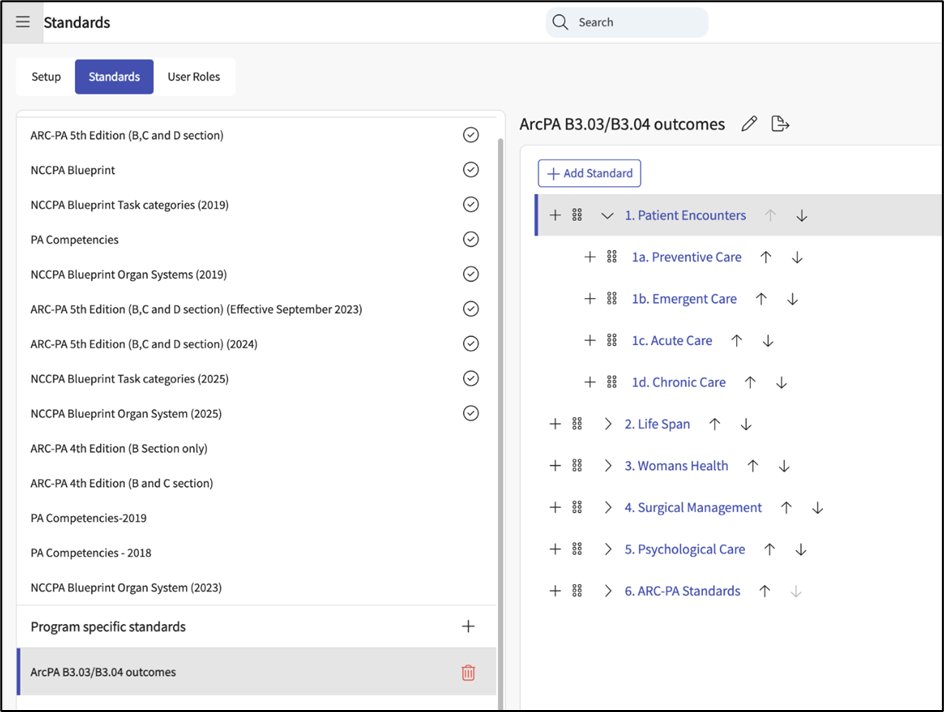Switch to the User Roles tab
The height and width of the screenshot is (712, 944).
pos(194,77)
